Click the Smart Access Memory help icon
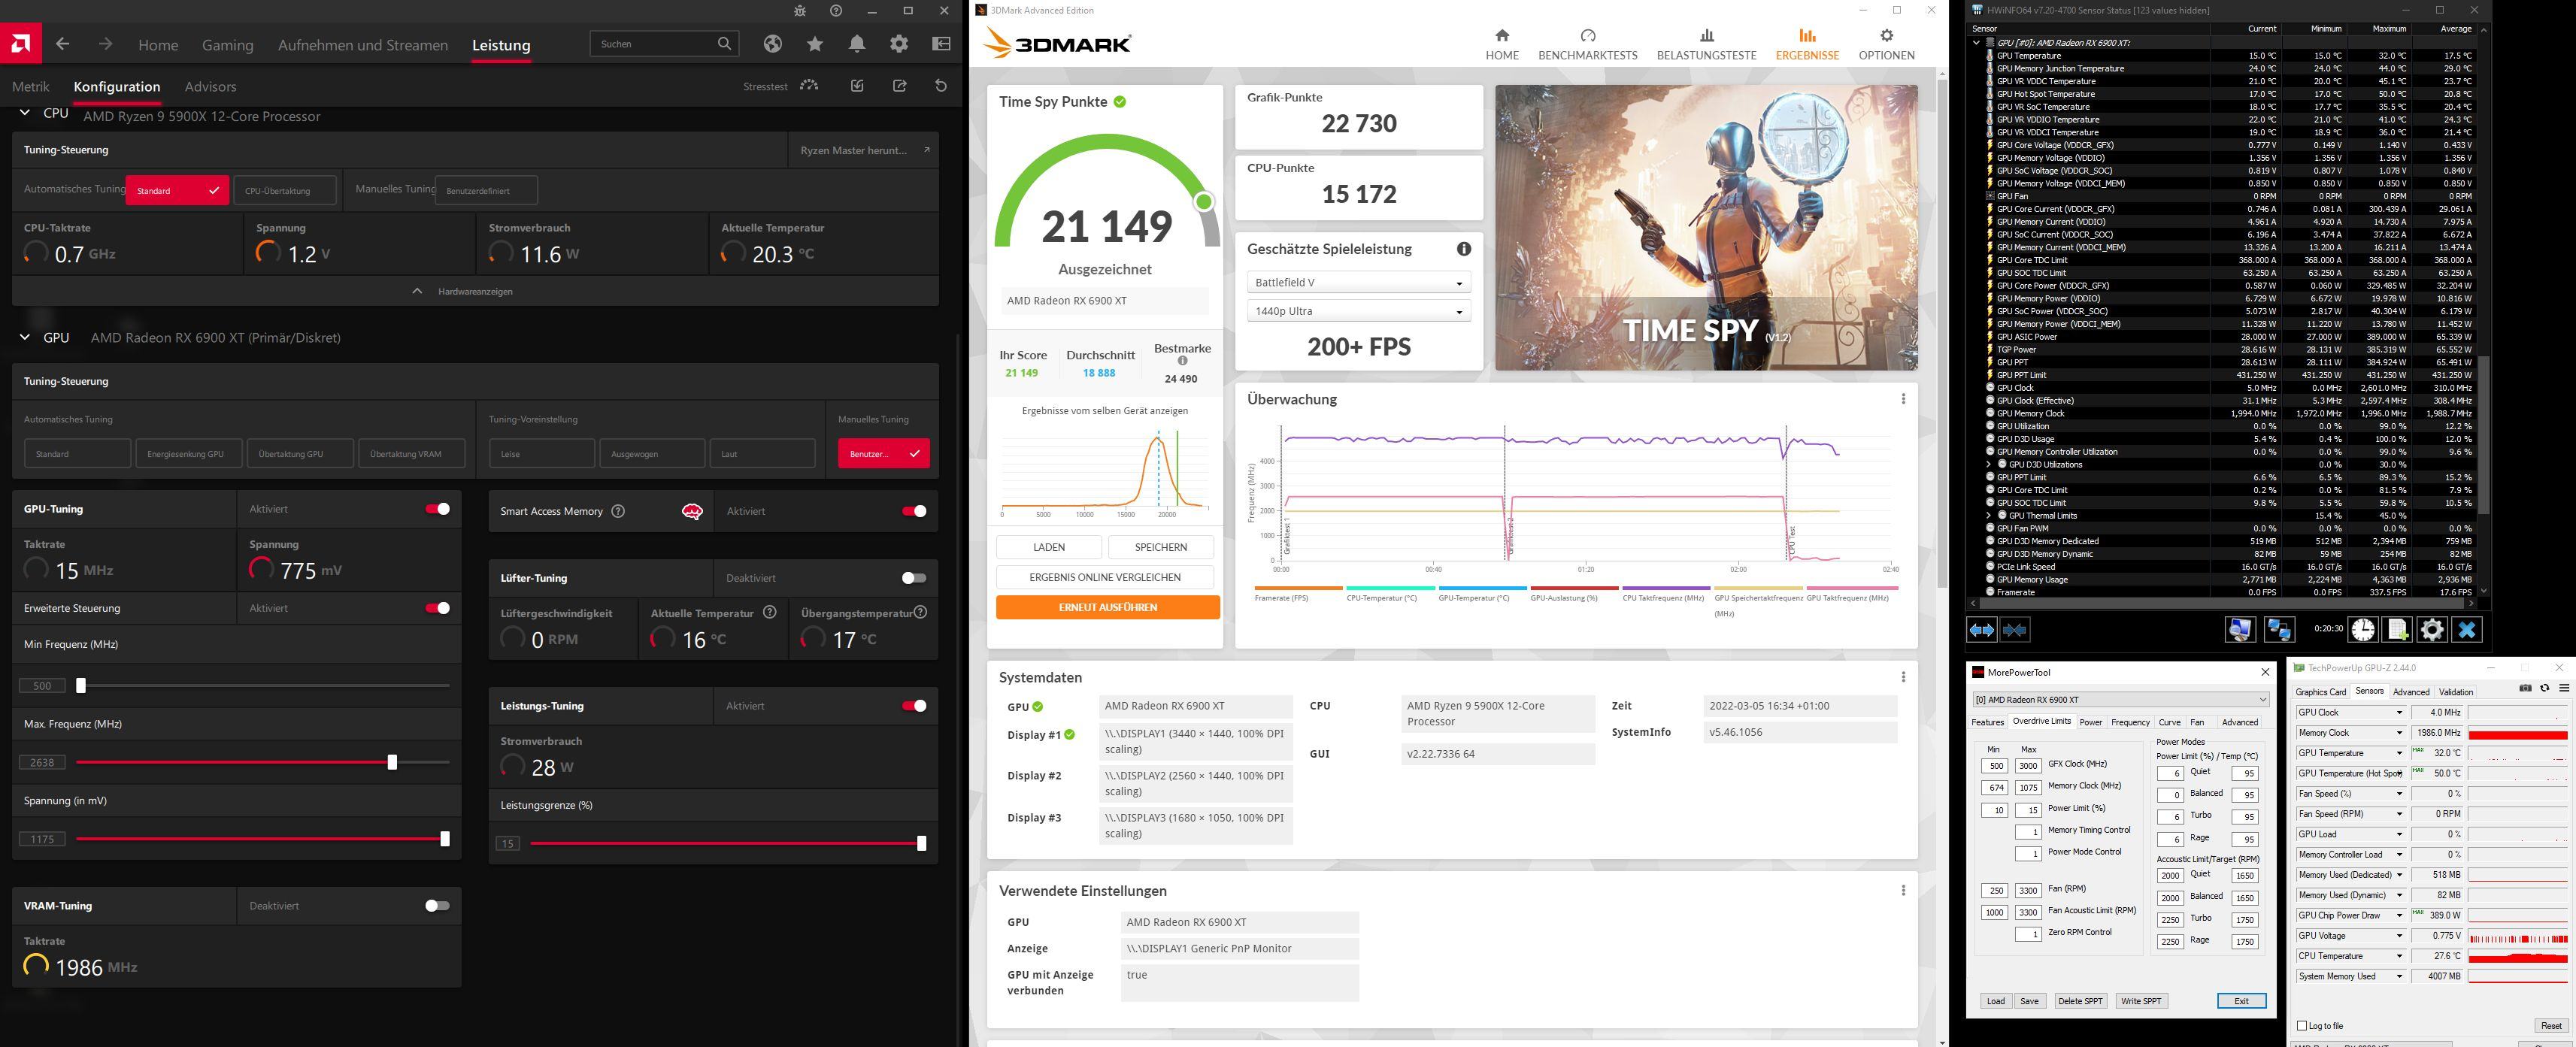Screen dimensions: 2576x1047 coord(618,511)
